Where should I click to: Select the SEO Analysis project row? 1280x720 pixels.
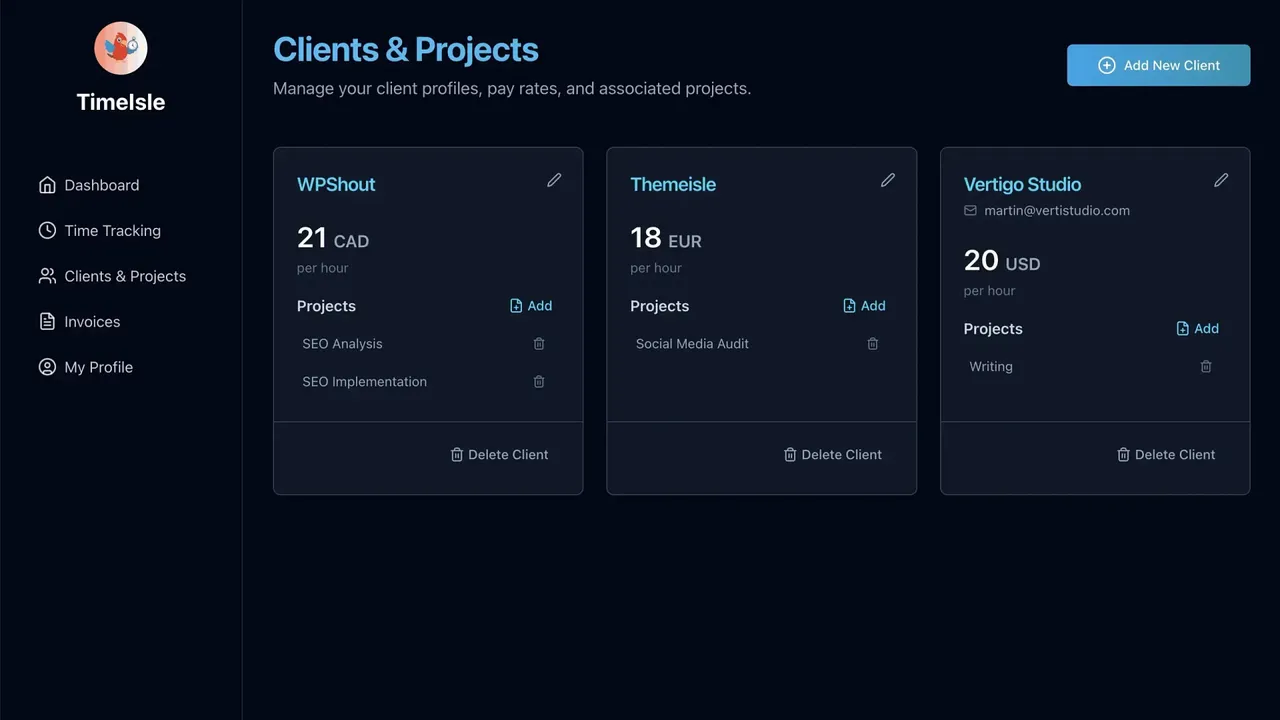tap(428, 343)
